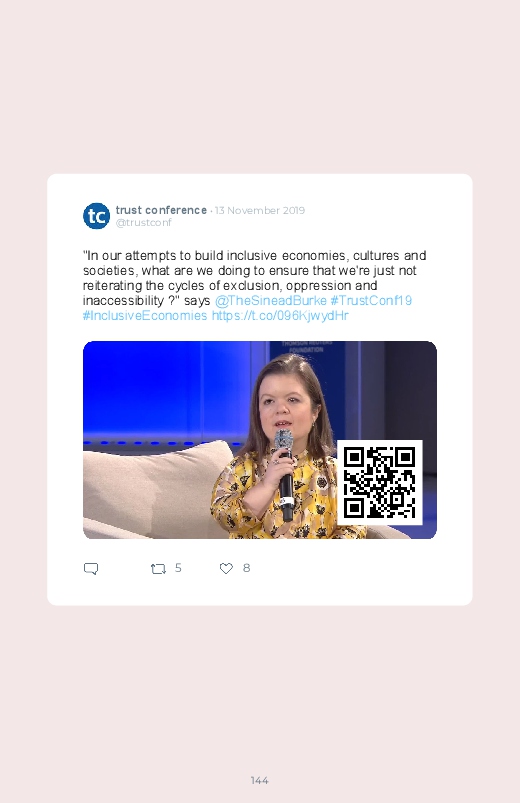The height and width of the screenshot is (803, 520).
Task: Click the like count 8
Action: click(x=246, y=568)
